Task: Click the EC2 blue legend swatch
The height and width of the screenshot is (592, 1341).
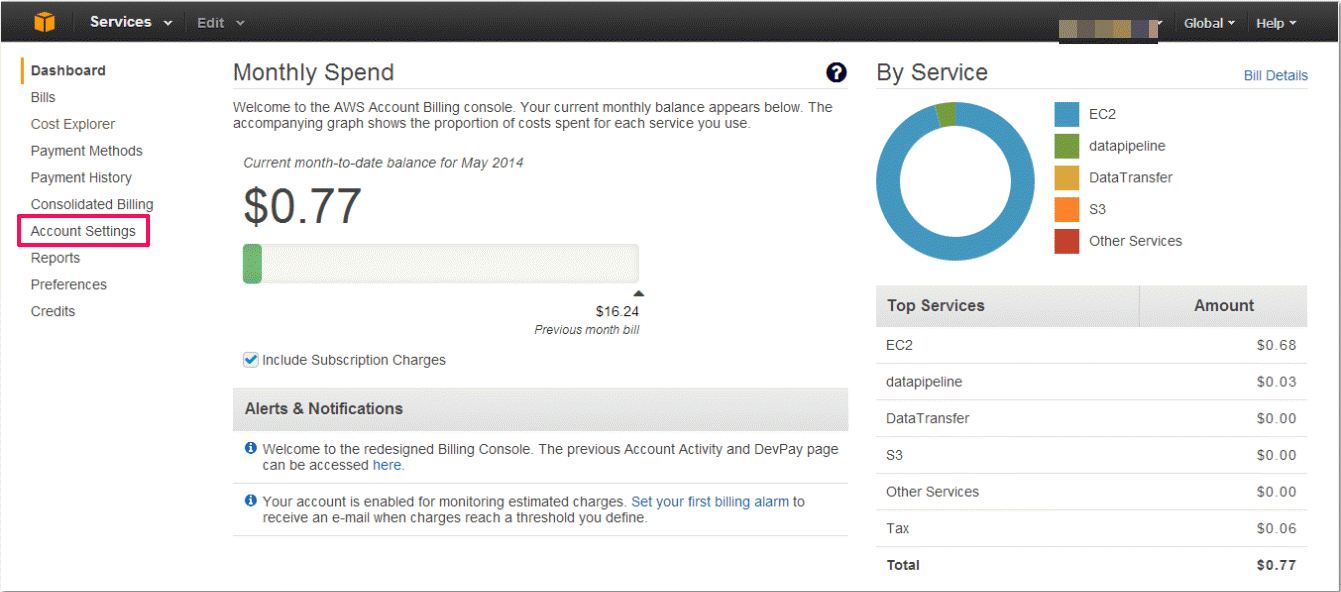Action: [1067, 114]
